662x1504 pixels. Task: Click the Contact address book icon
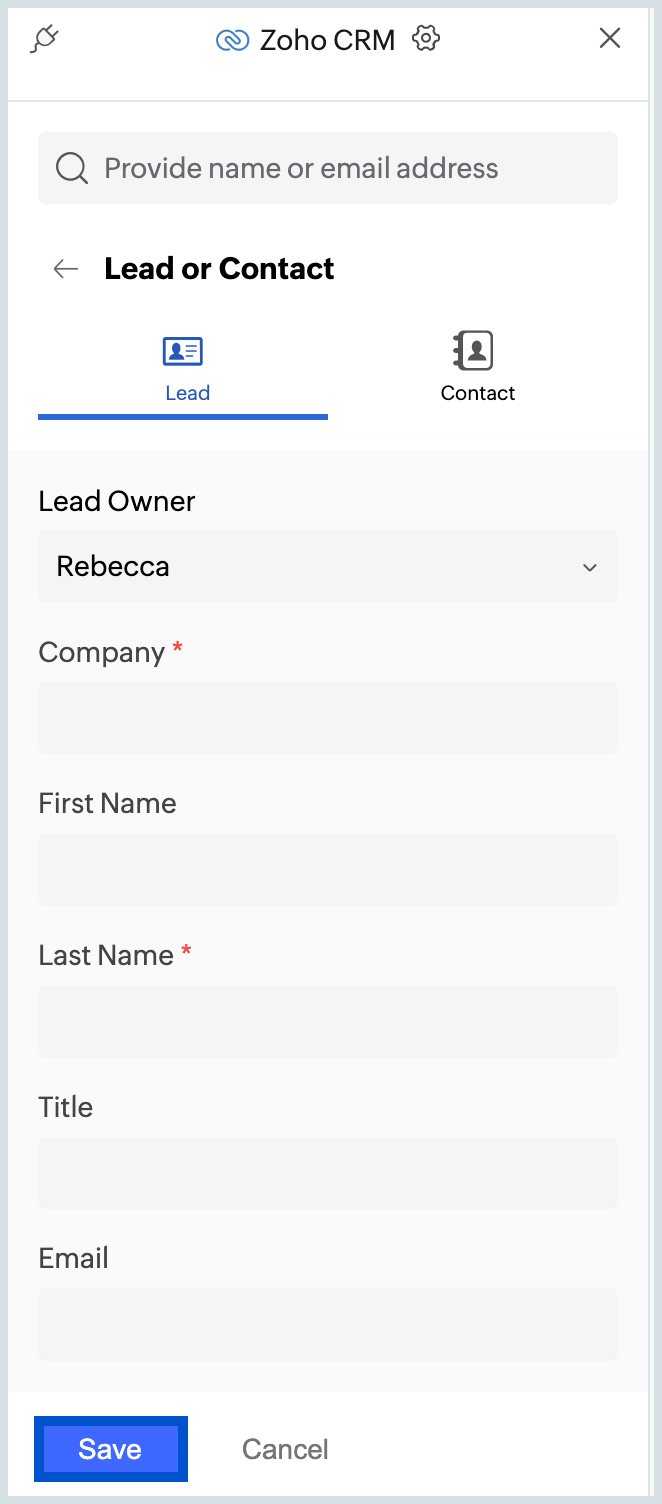[473, 350]
